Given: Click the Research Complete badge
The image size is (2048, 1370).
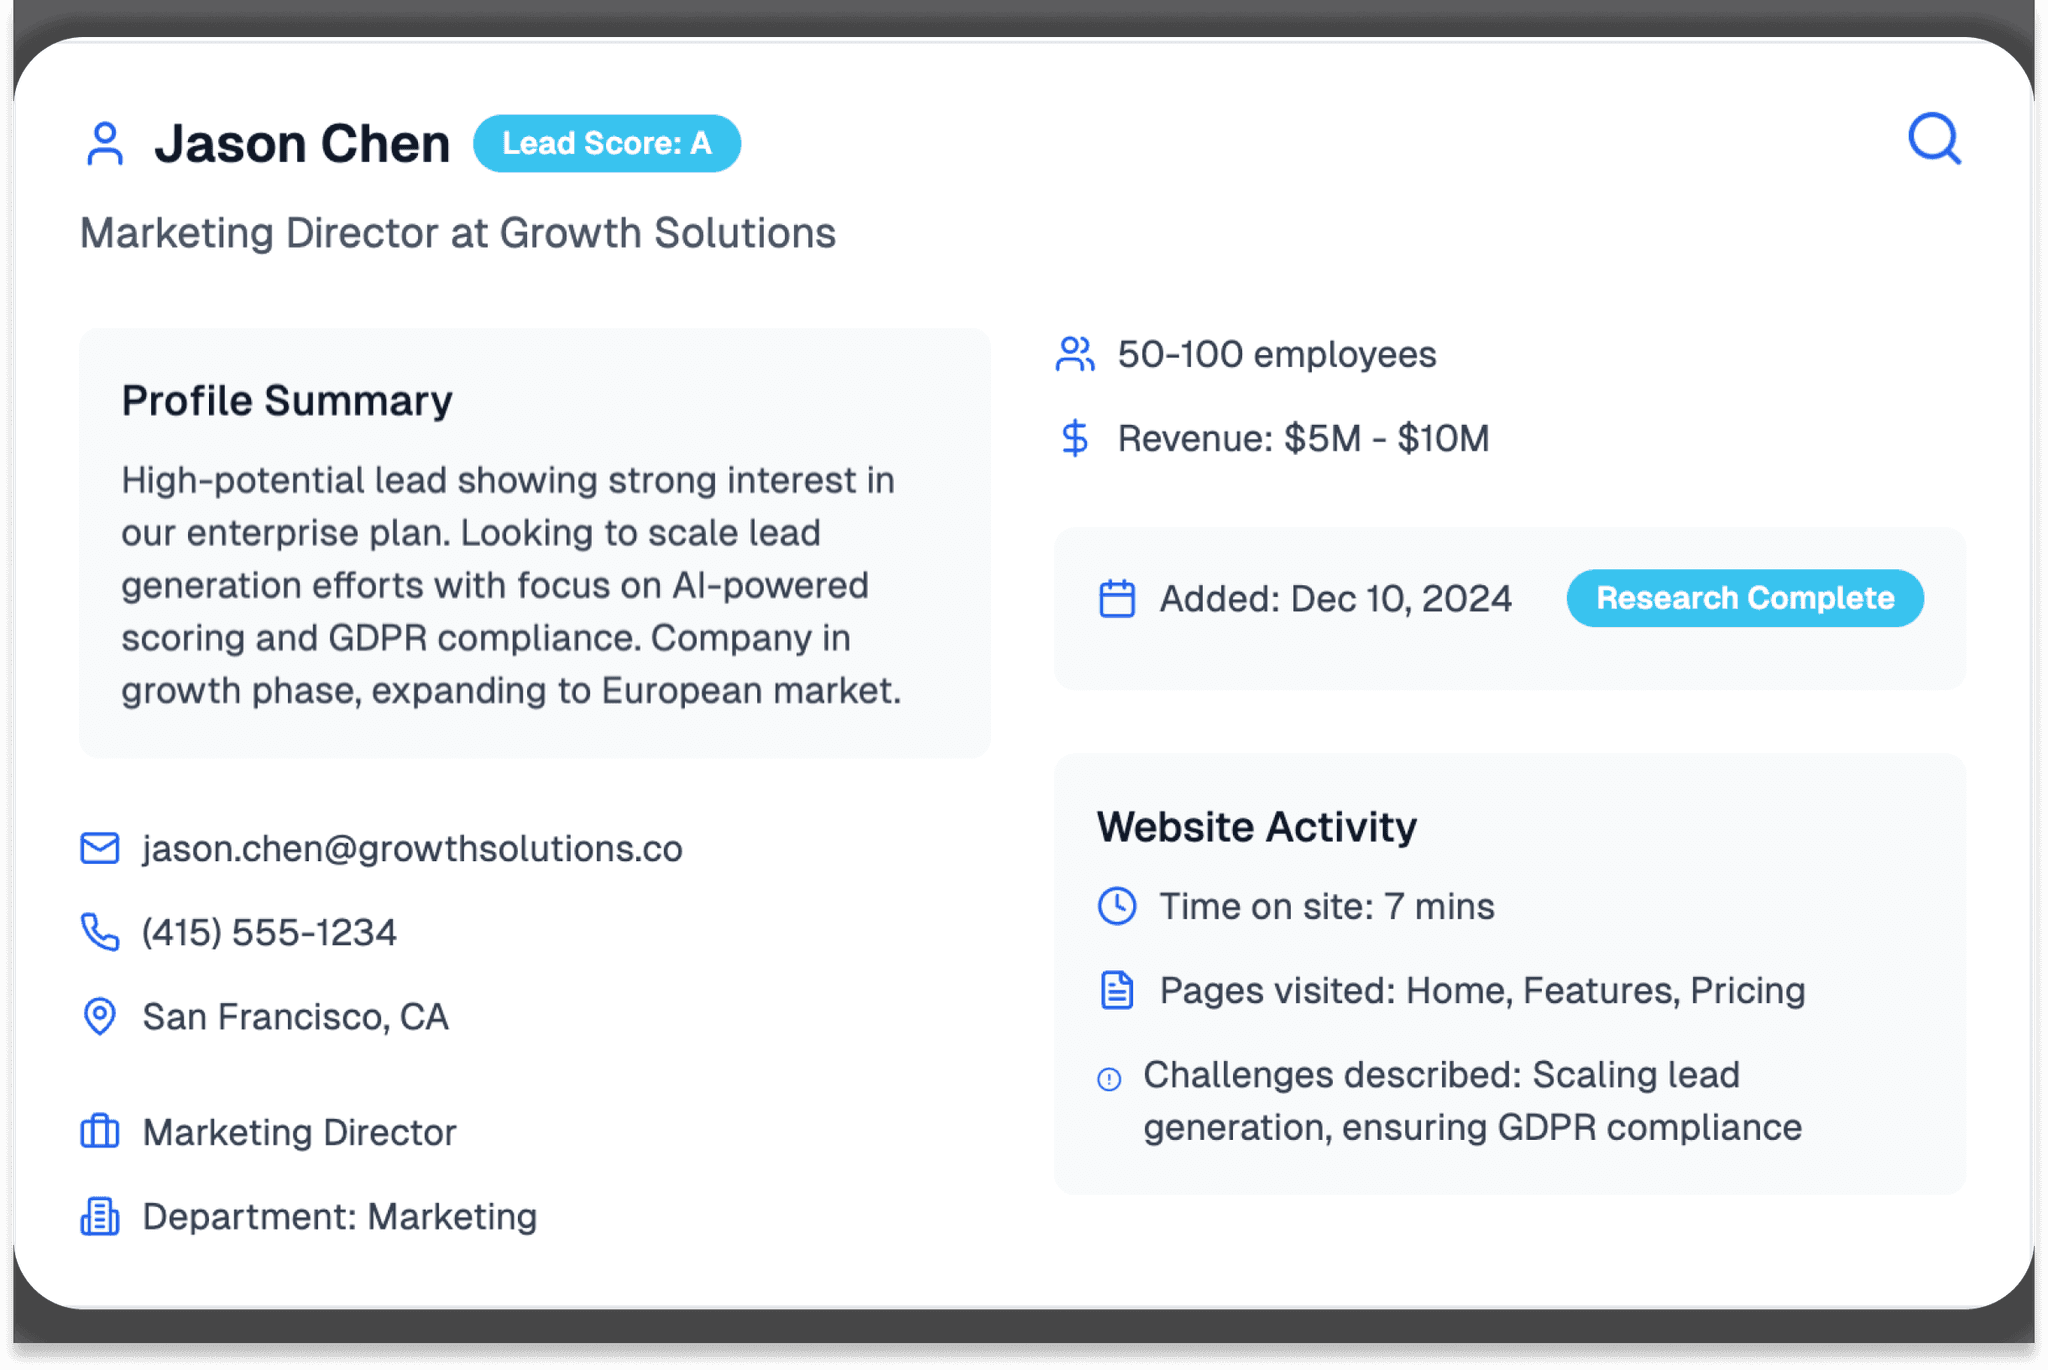Looking at the screenshot, I should click(1745, 598).
